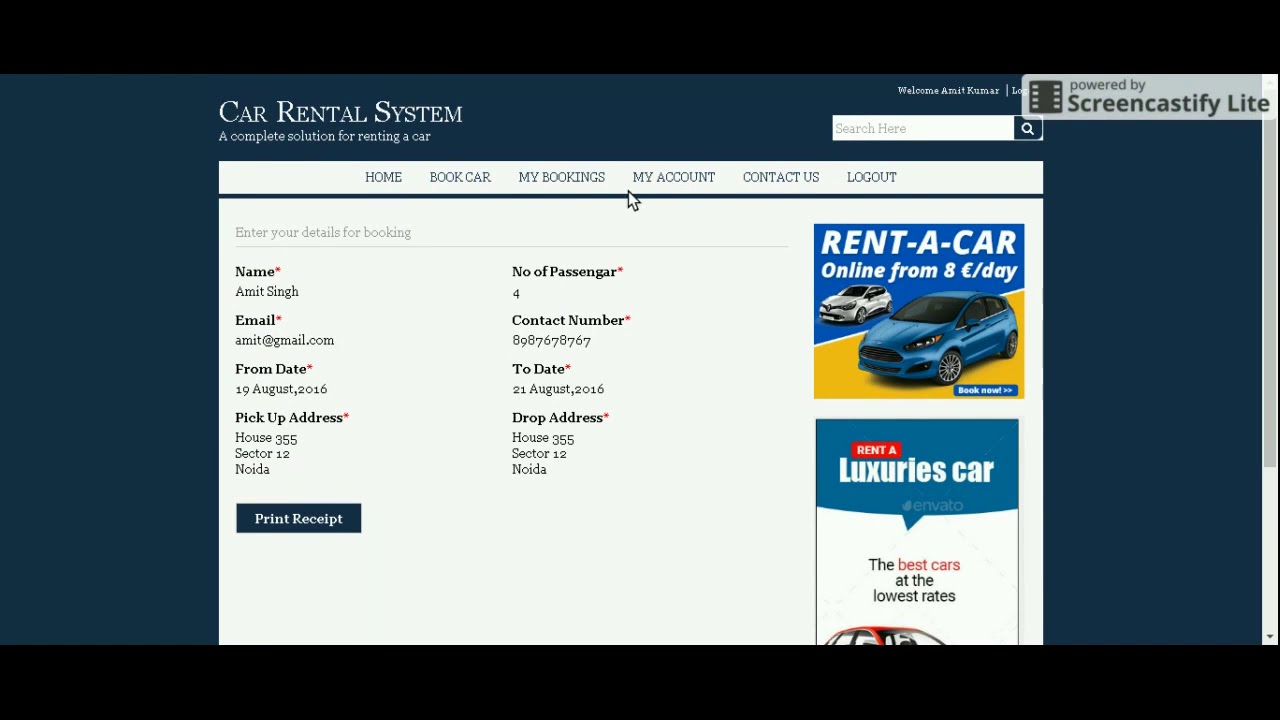
Task: Select MY ACCOUNT menu item
Action: (x=673, y=177)
